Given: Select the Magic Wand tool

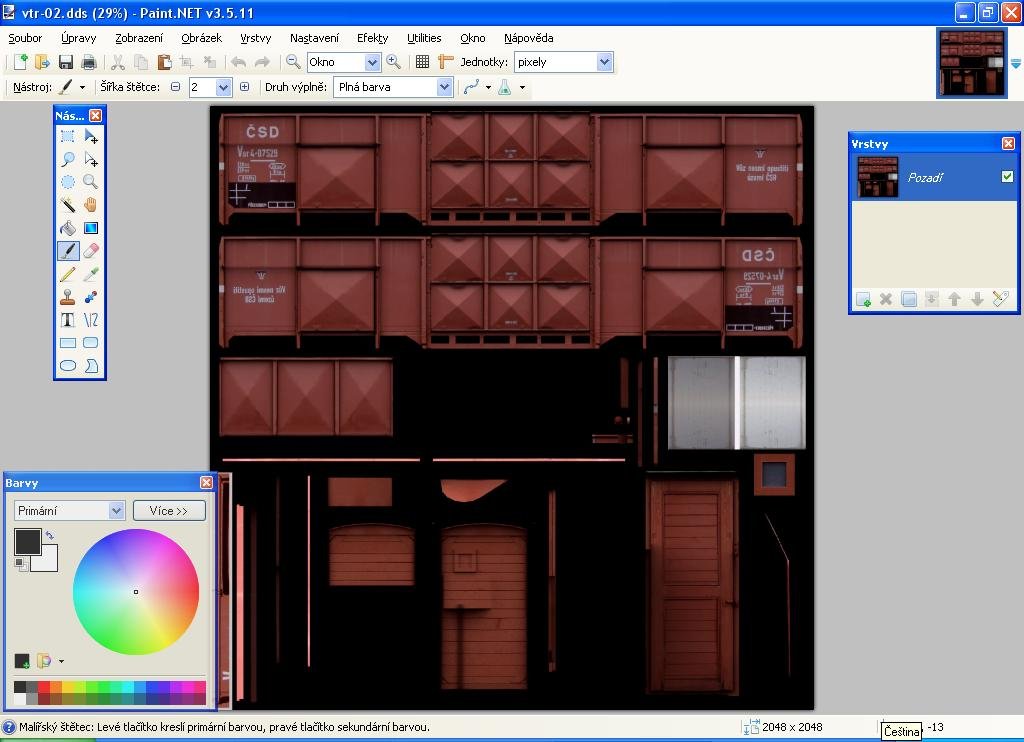Looking at the screenshot, I should coord(67,205).
